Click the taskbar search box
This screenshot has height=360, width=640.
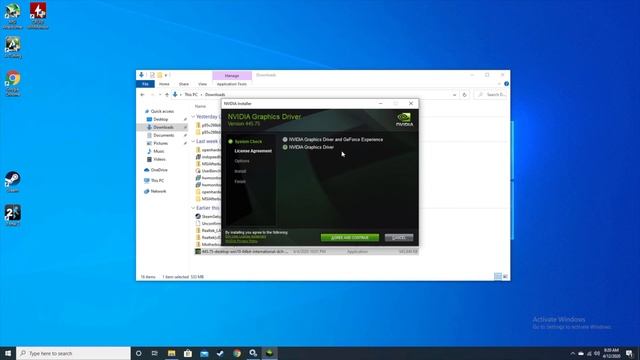73,353
